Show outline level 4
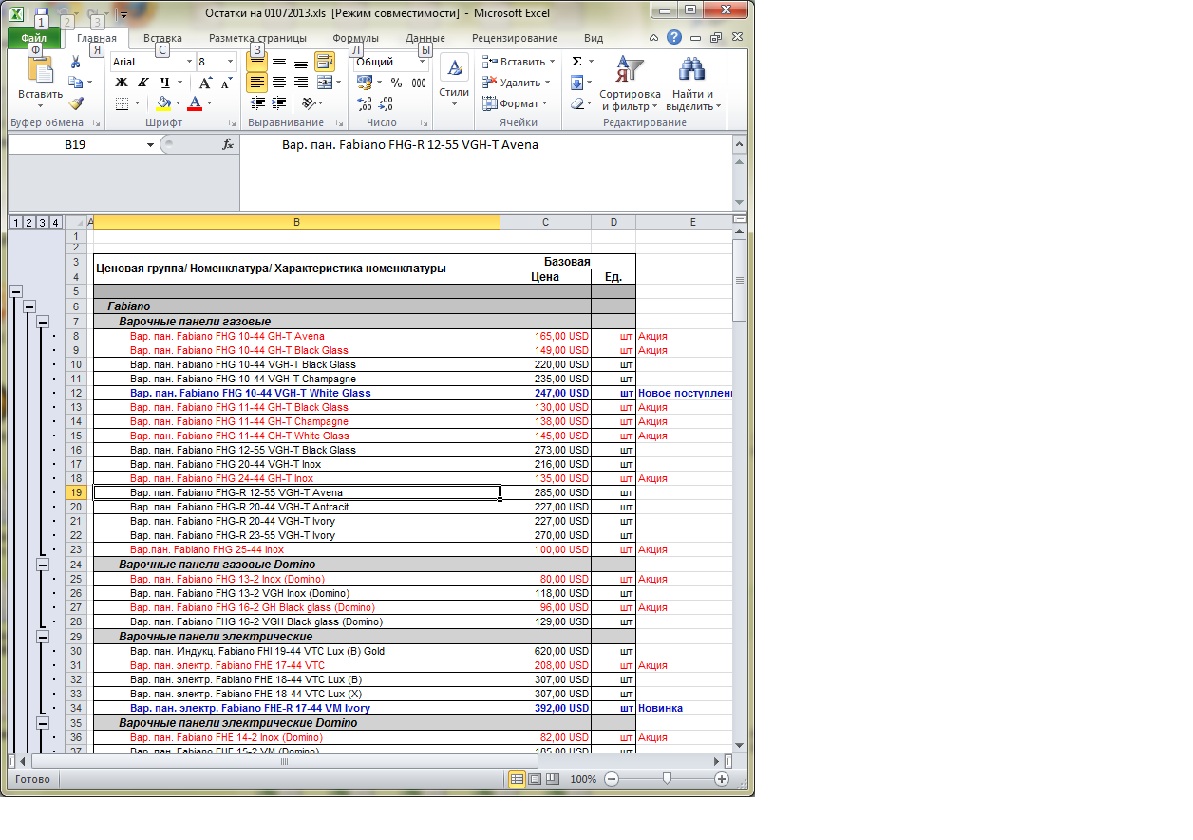This screenshot has height=840, width=1193. coord(56,222)
